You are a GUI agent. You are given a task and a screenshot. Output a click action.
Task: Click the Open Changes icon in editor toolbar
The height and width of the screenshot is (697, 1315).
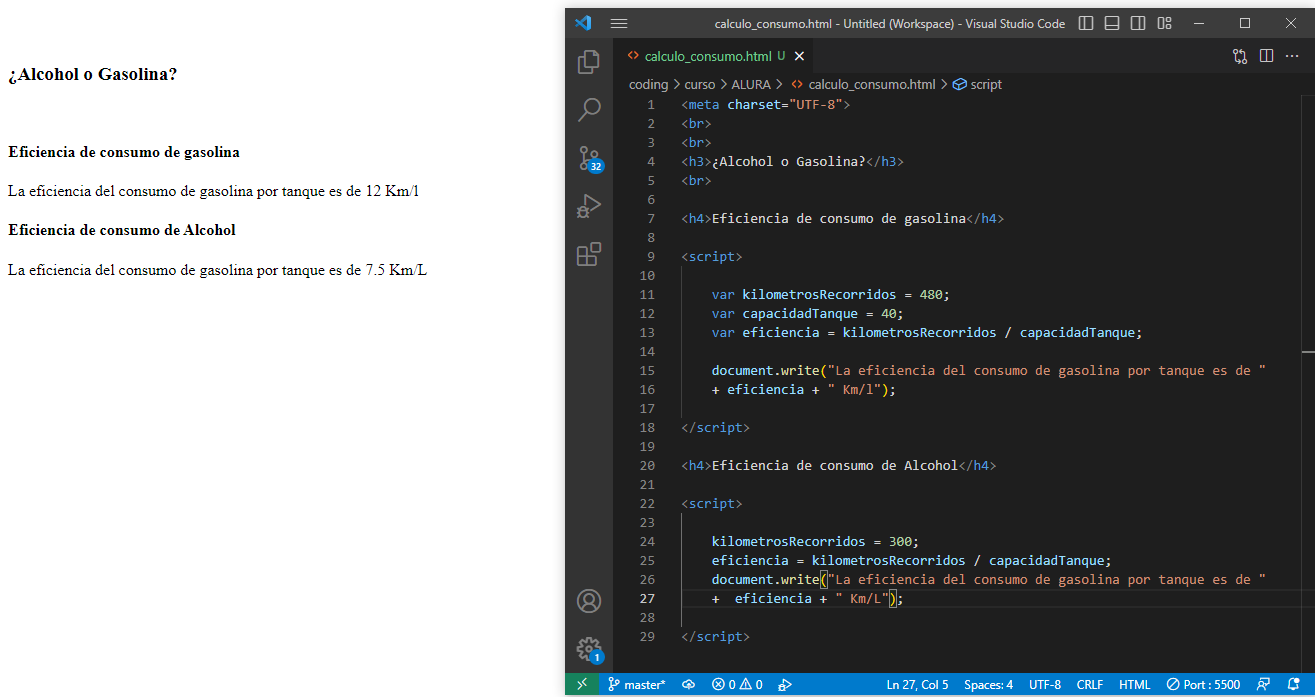[x=1240, y=56]
